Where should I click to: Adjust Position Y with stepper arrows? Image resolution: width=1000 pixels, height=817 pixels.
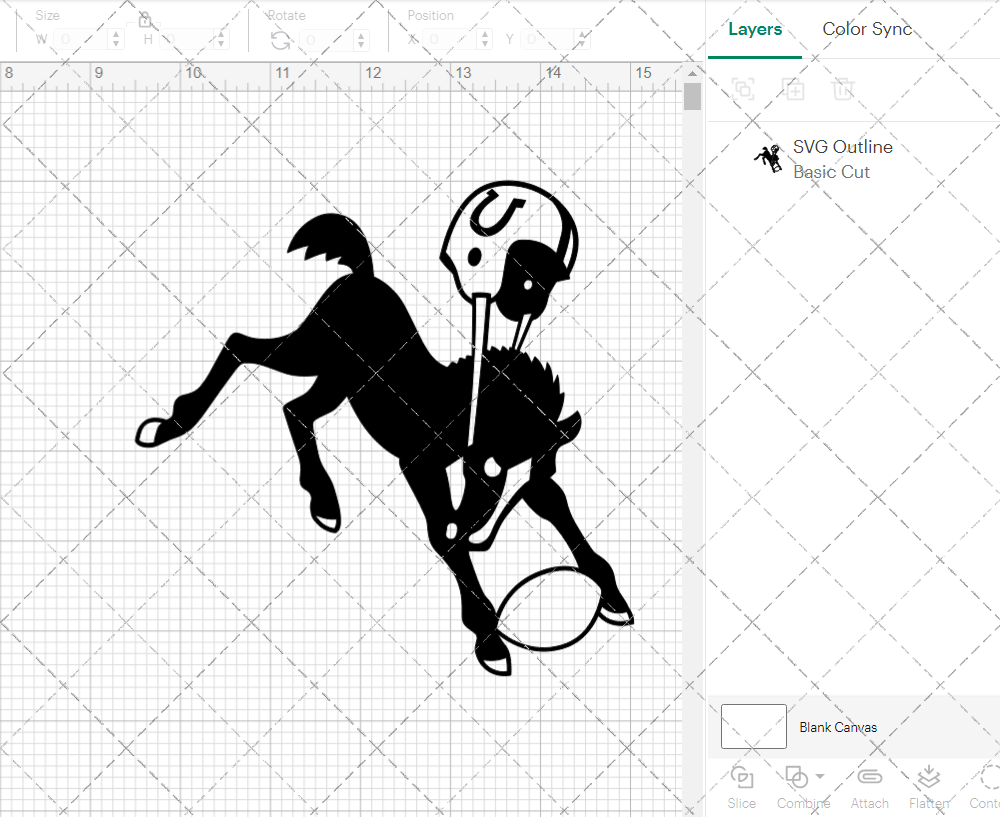(x=582, y=40)
